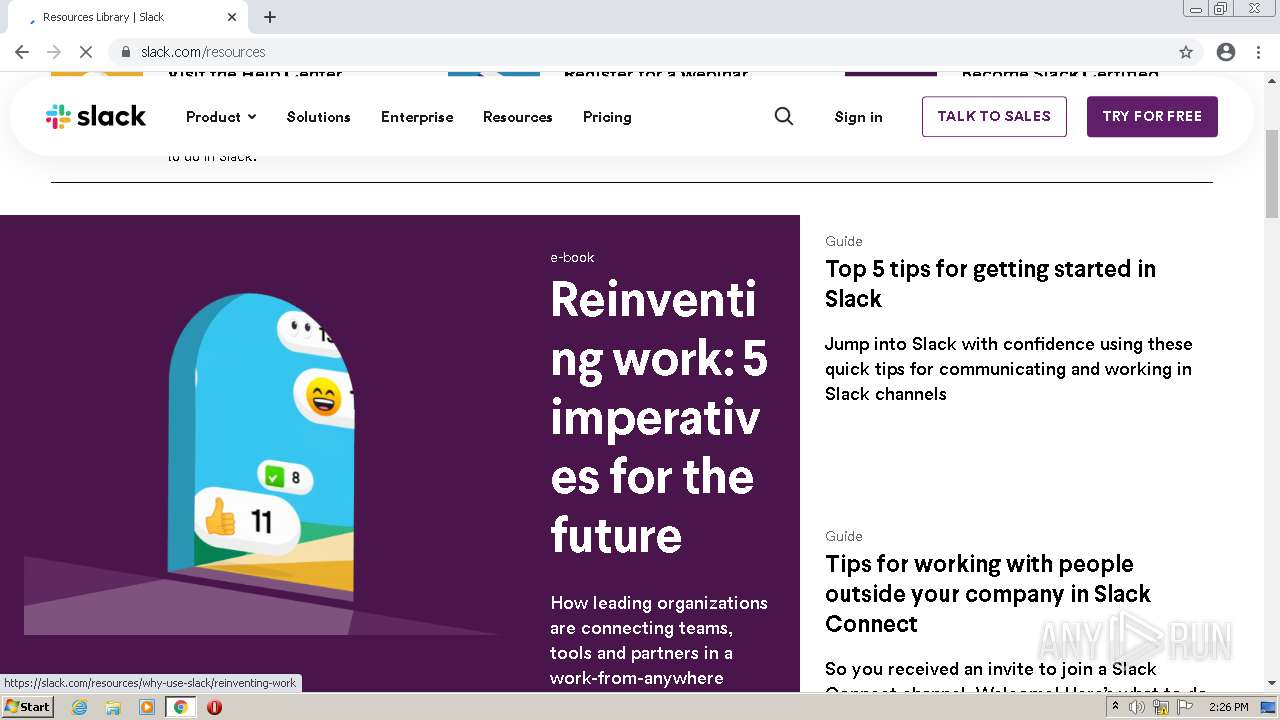Go back to the previous page
Viewport: 1280px width, 720px height.
point(22,52)
